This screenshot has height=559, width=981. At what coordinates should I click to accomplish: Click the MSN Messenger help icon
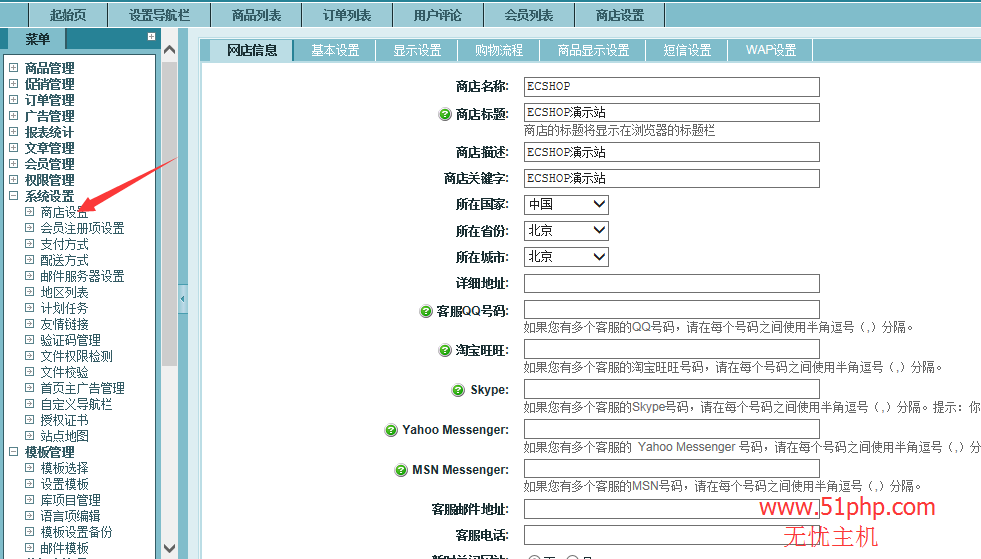[x=401, y=470]
